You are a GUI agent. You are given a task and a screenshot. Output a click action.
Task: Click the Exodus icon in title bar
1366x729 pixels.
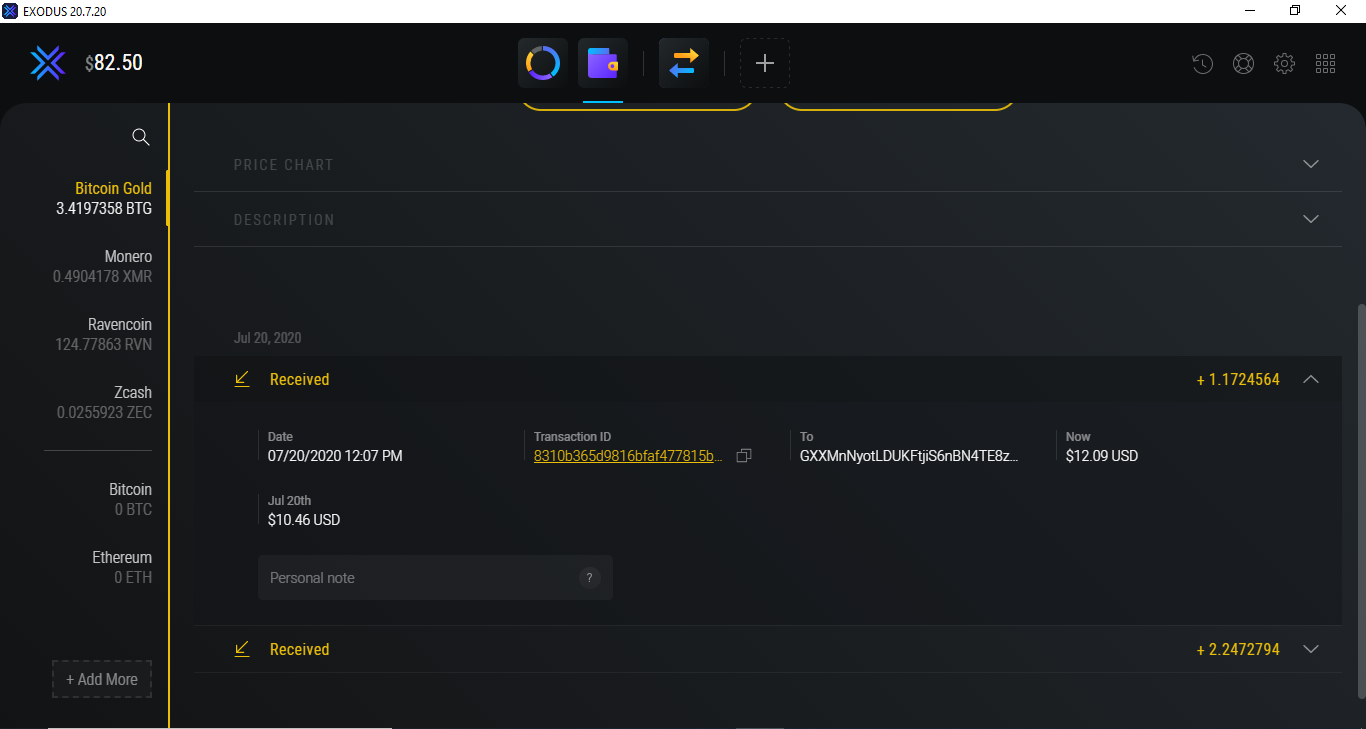[x=10, y=11]
